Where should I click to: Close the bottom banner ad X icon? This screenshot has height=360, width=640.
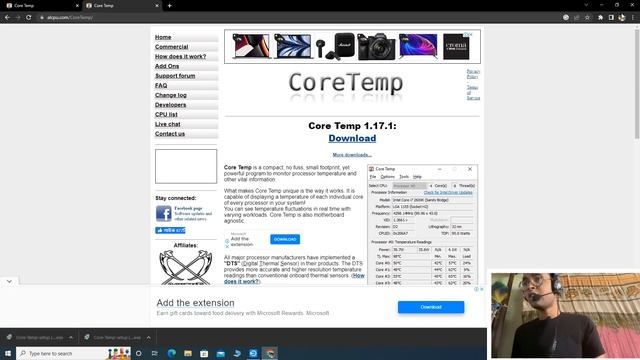482,289
